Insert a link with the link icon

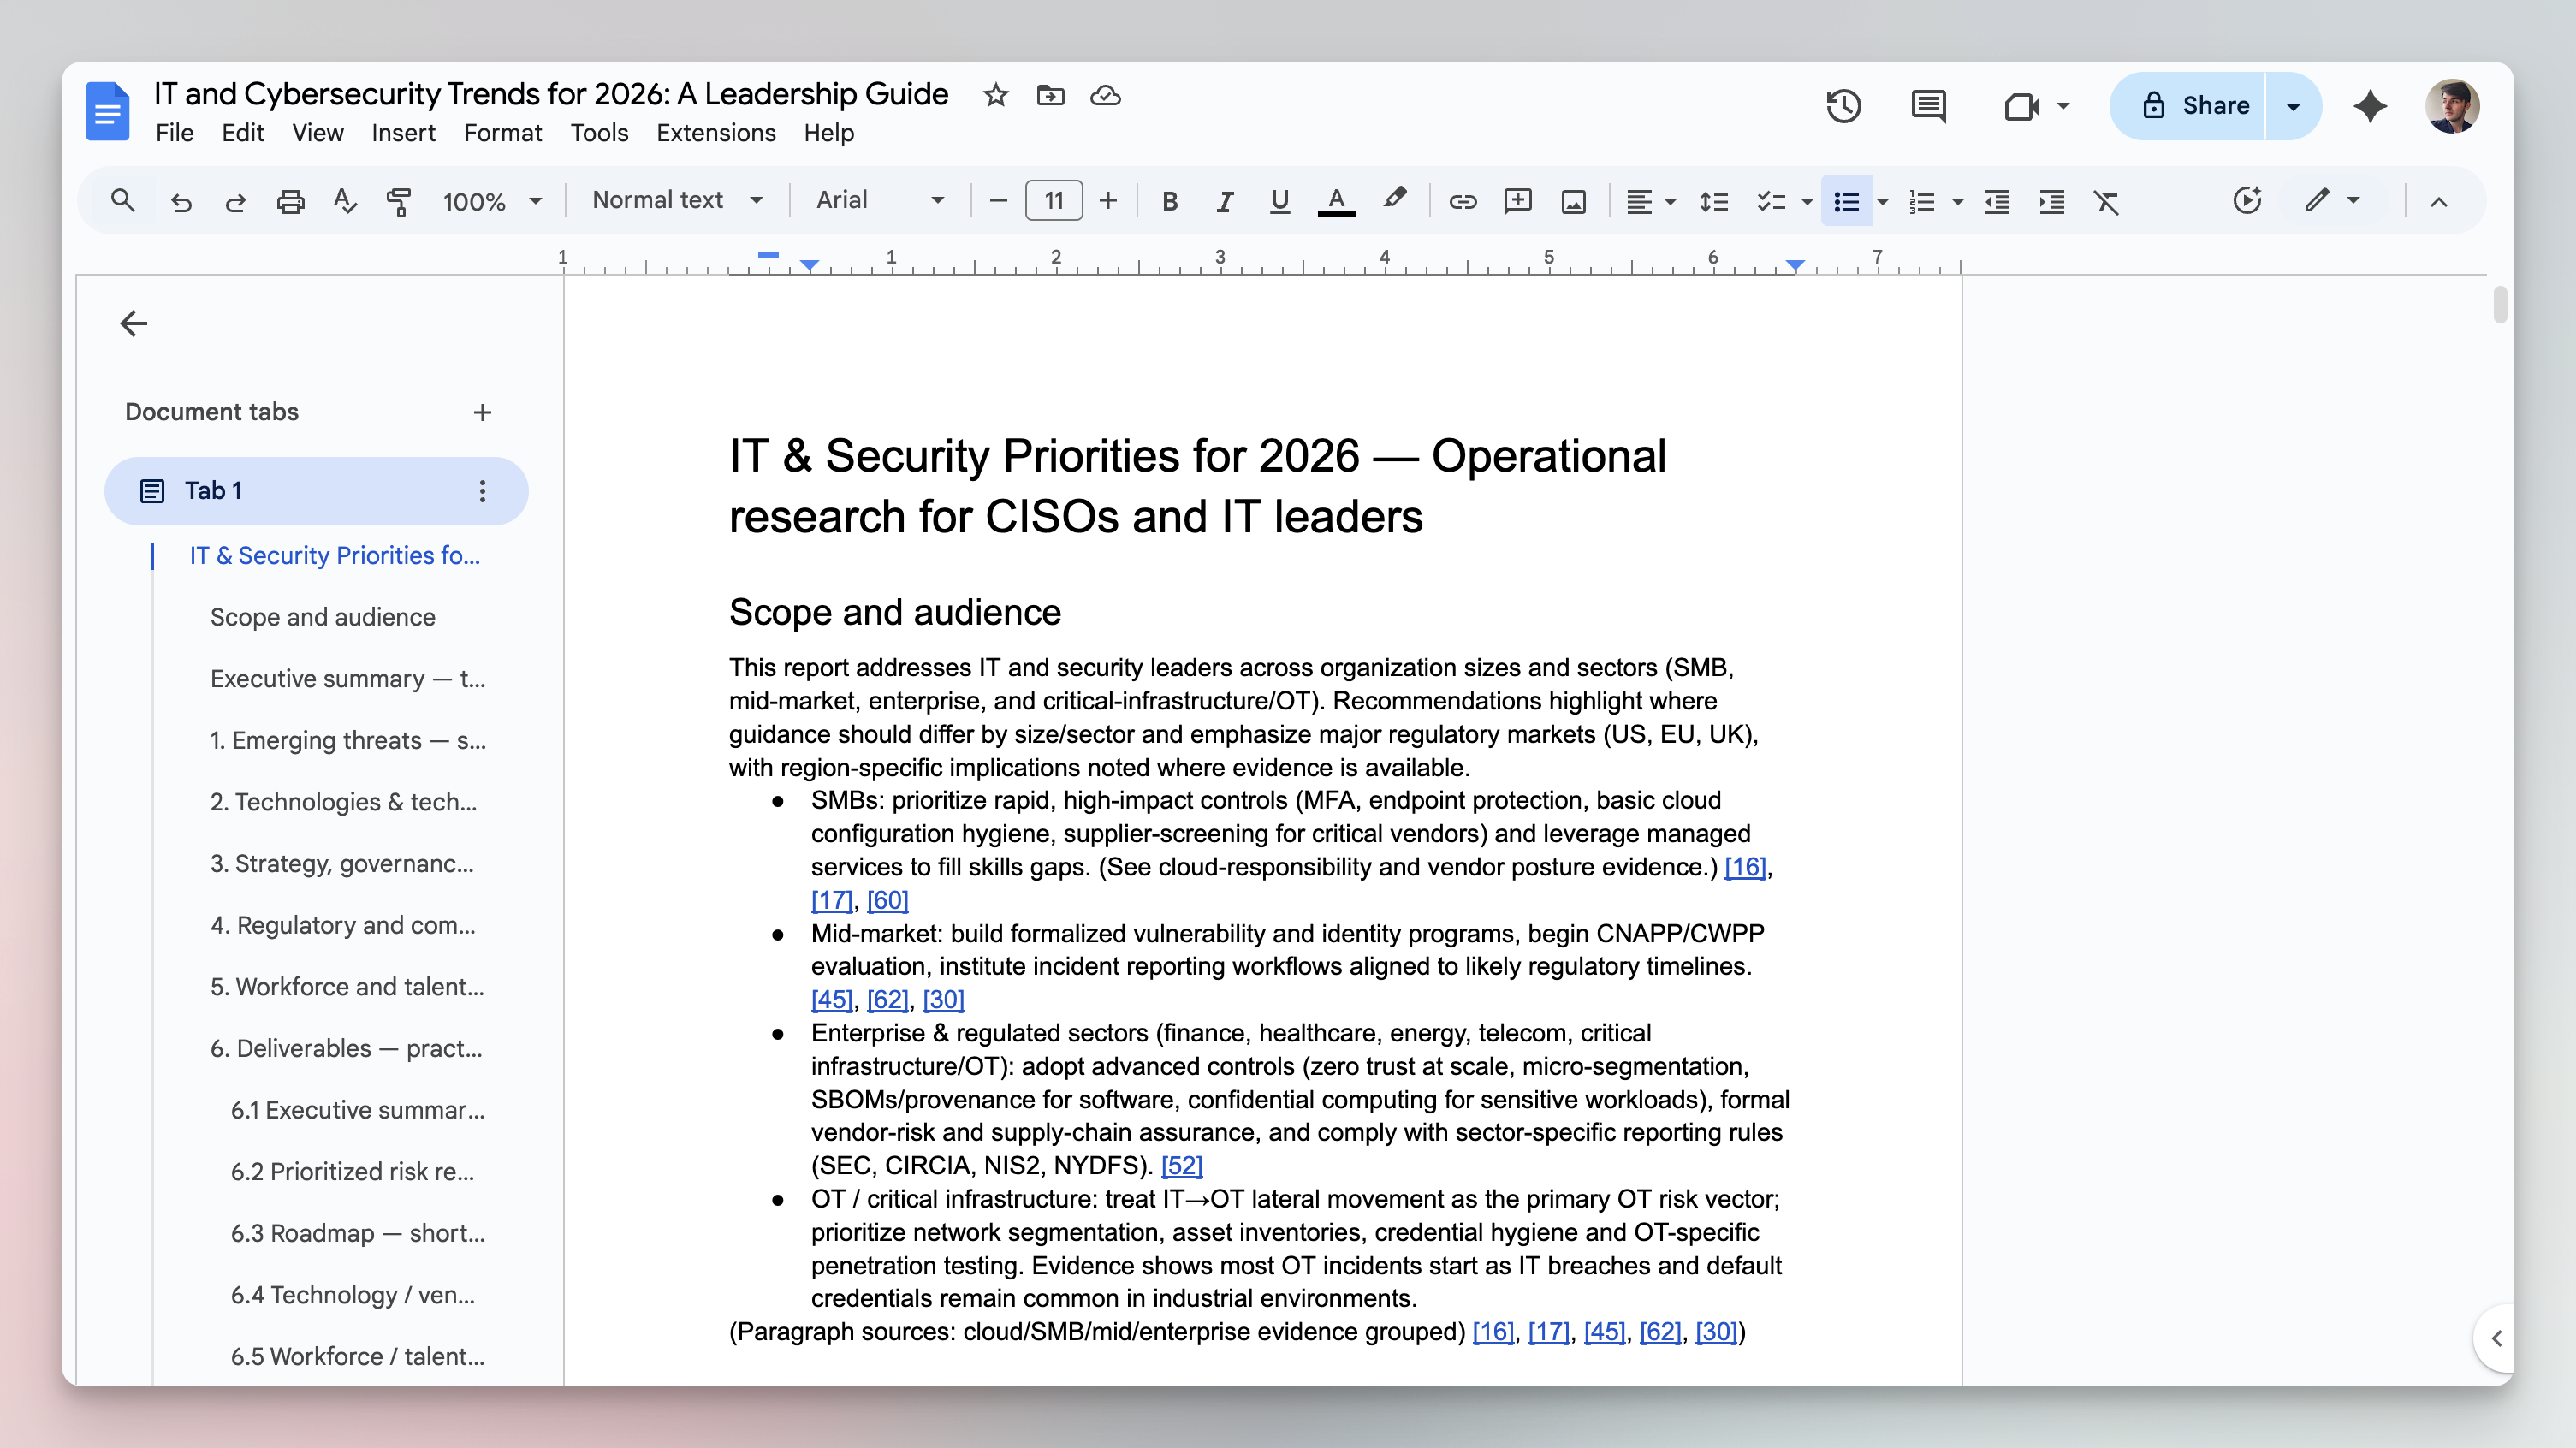click(1462, 201)
